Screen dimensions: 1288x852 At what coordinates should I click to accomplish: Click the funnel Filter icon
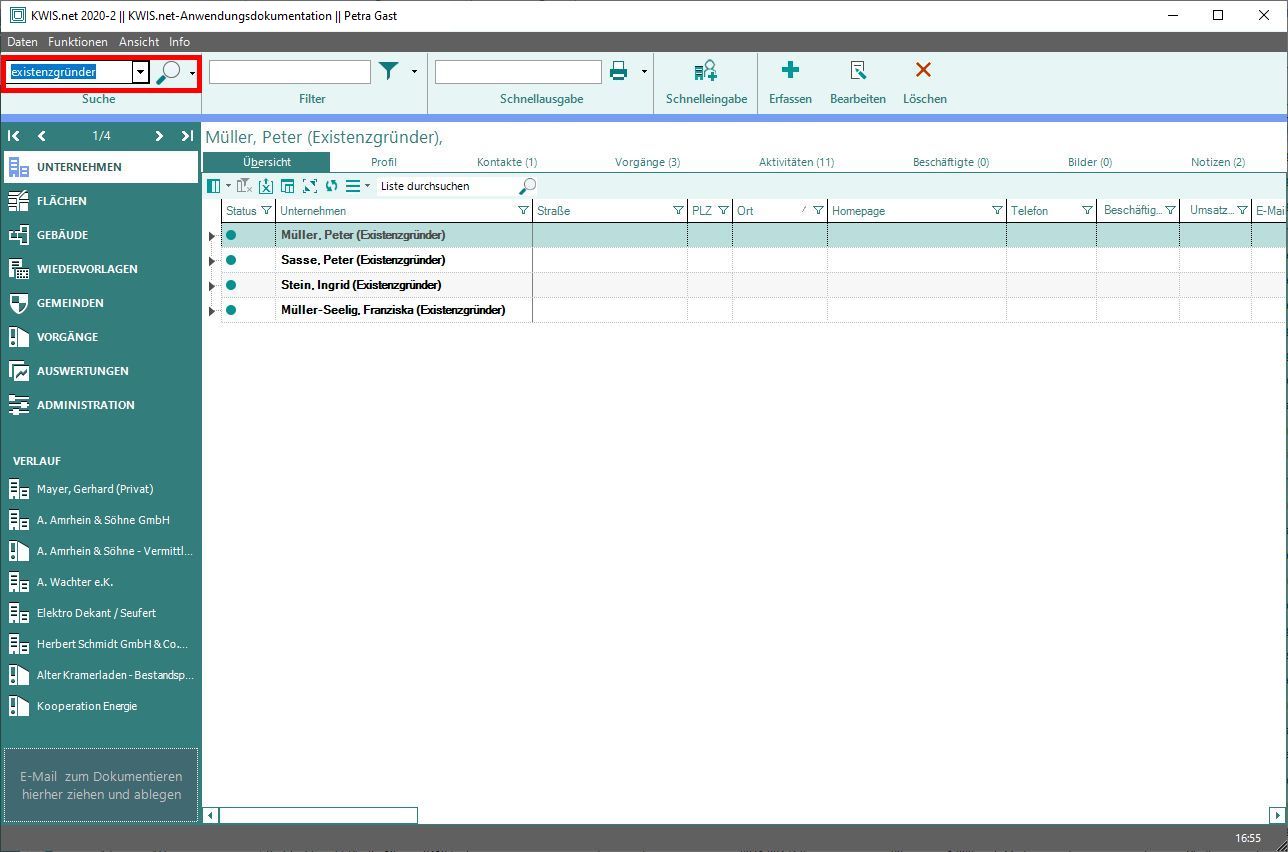pyautogui.click(x=388, y=71)
